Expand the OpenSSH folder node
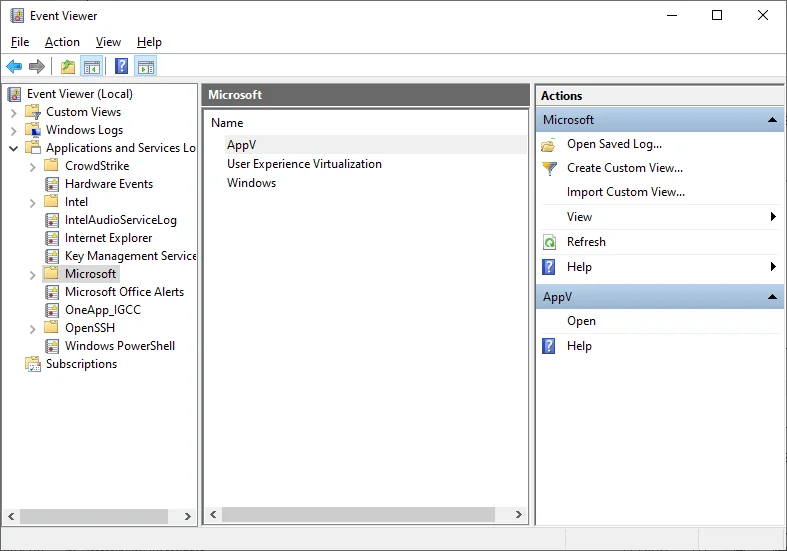787x551 pixels. [x=33, y=329]
